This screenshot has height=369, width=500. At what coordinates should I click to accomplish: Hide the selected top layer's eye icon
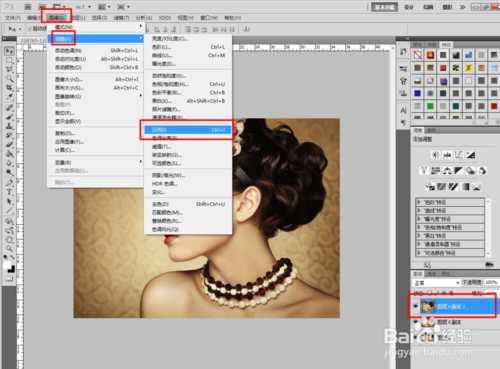point(416,306)
